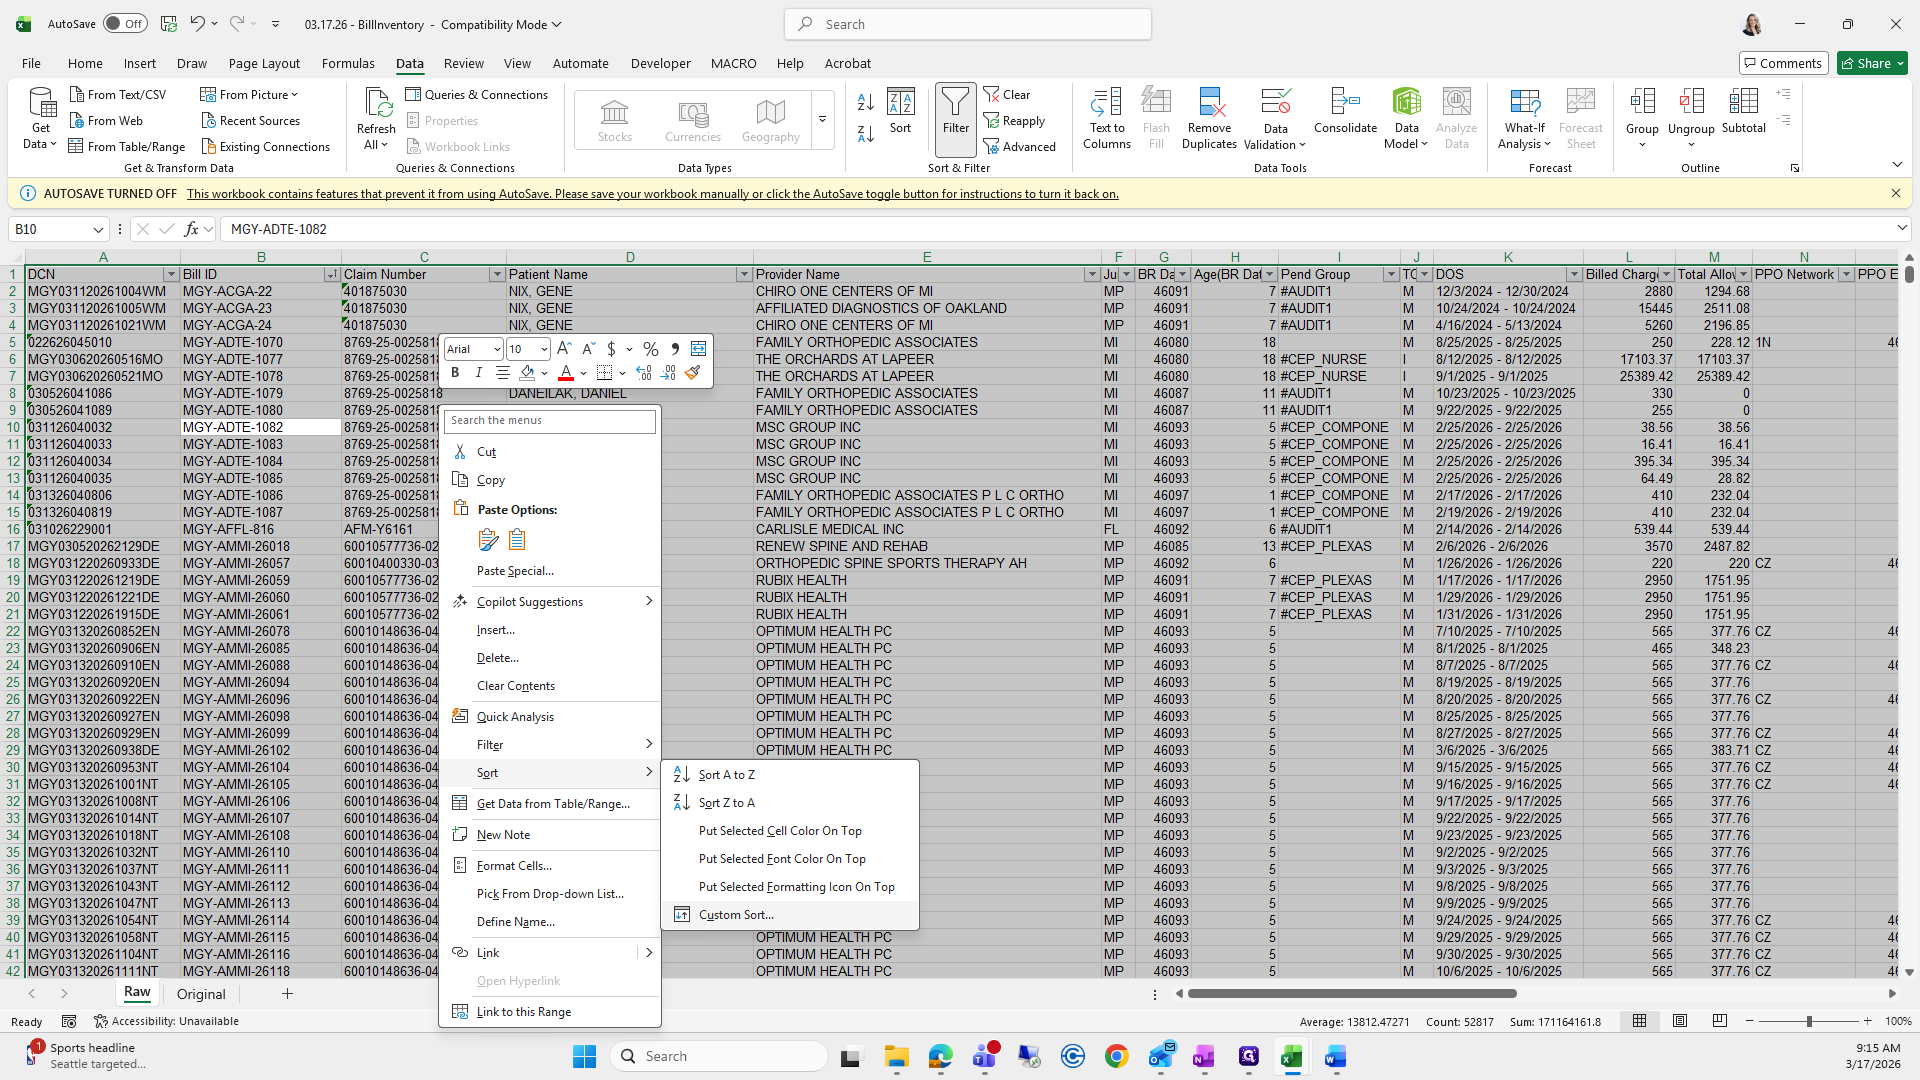
Task: Click the Filter funnel icon in ribbon
Action: click(x=955, y=110)
